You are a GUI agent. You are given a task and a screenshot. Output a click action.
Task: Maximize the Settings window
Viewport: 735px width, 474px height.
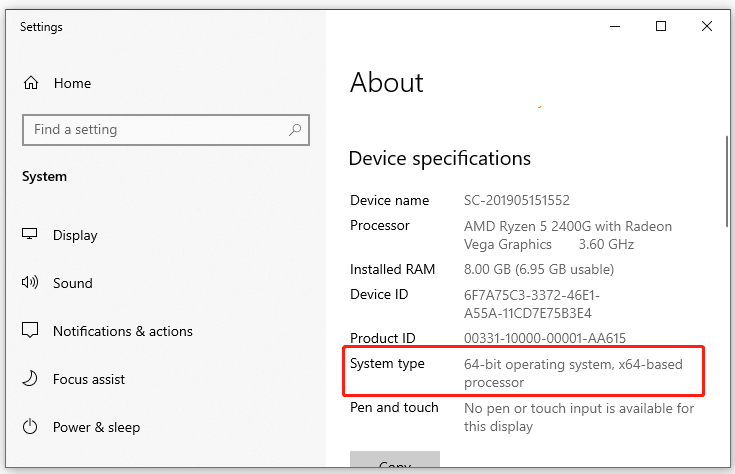661,27
